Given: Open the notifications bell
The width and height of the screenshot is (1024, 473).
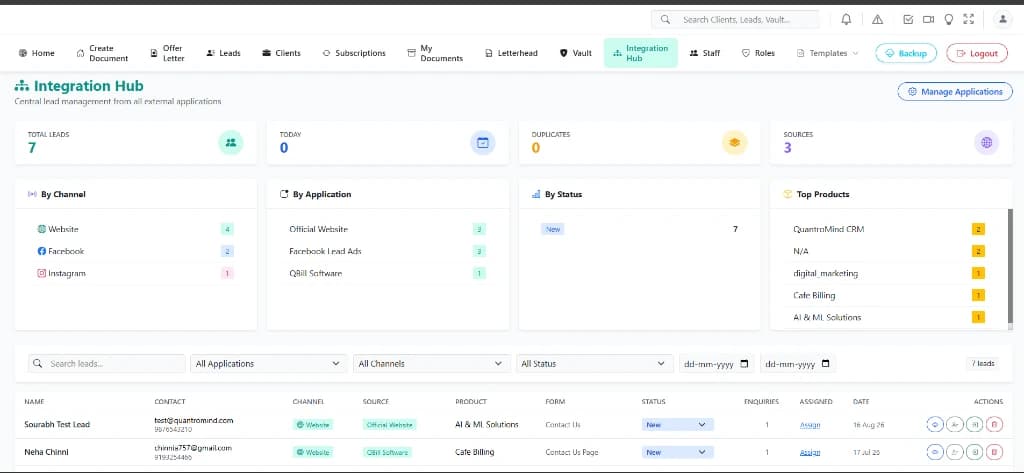Looking at the screenshot, I should click(846, 20).
